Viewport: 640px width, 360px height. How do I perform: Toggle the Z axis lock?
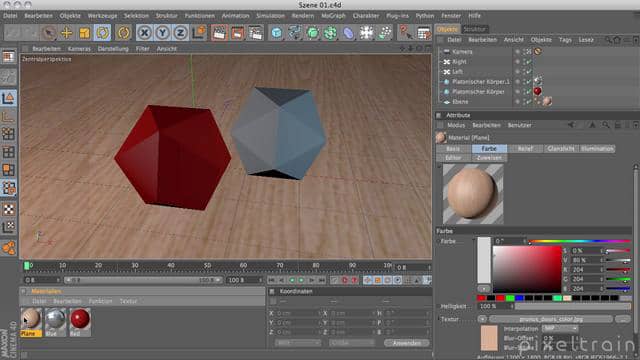(x=180, y=33)
